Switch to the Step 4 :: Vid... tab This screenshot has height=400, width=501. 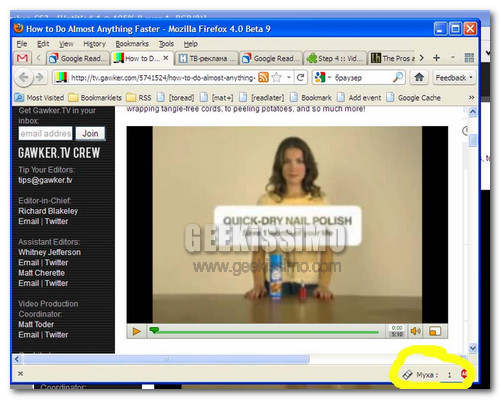pyautogui.click(x=335, y=58)
